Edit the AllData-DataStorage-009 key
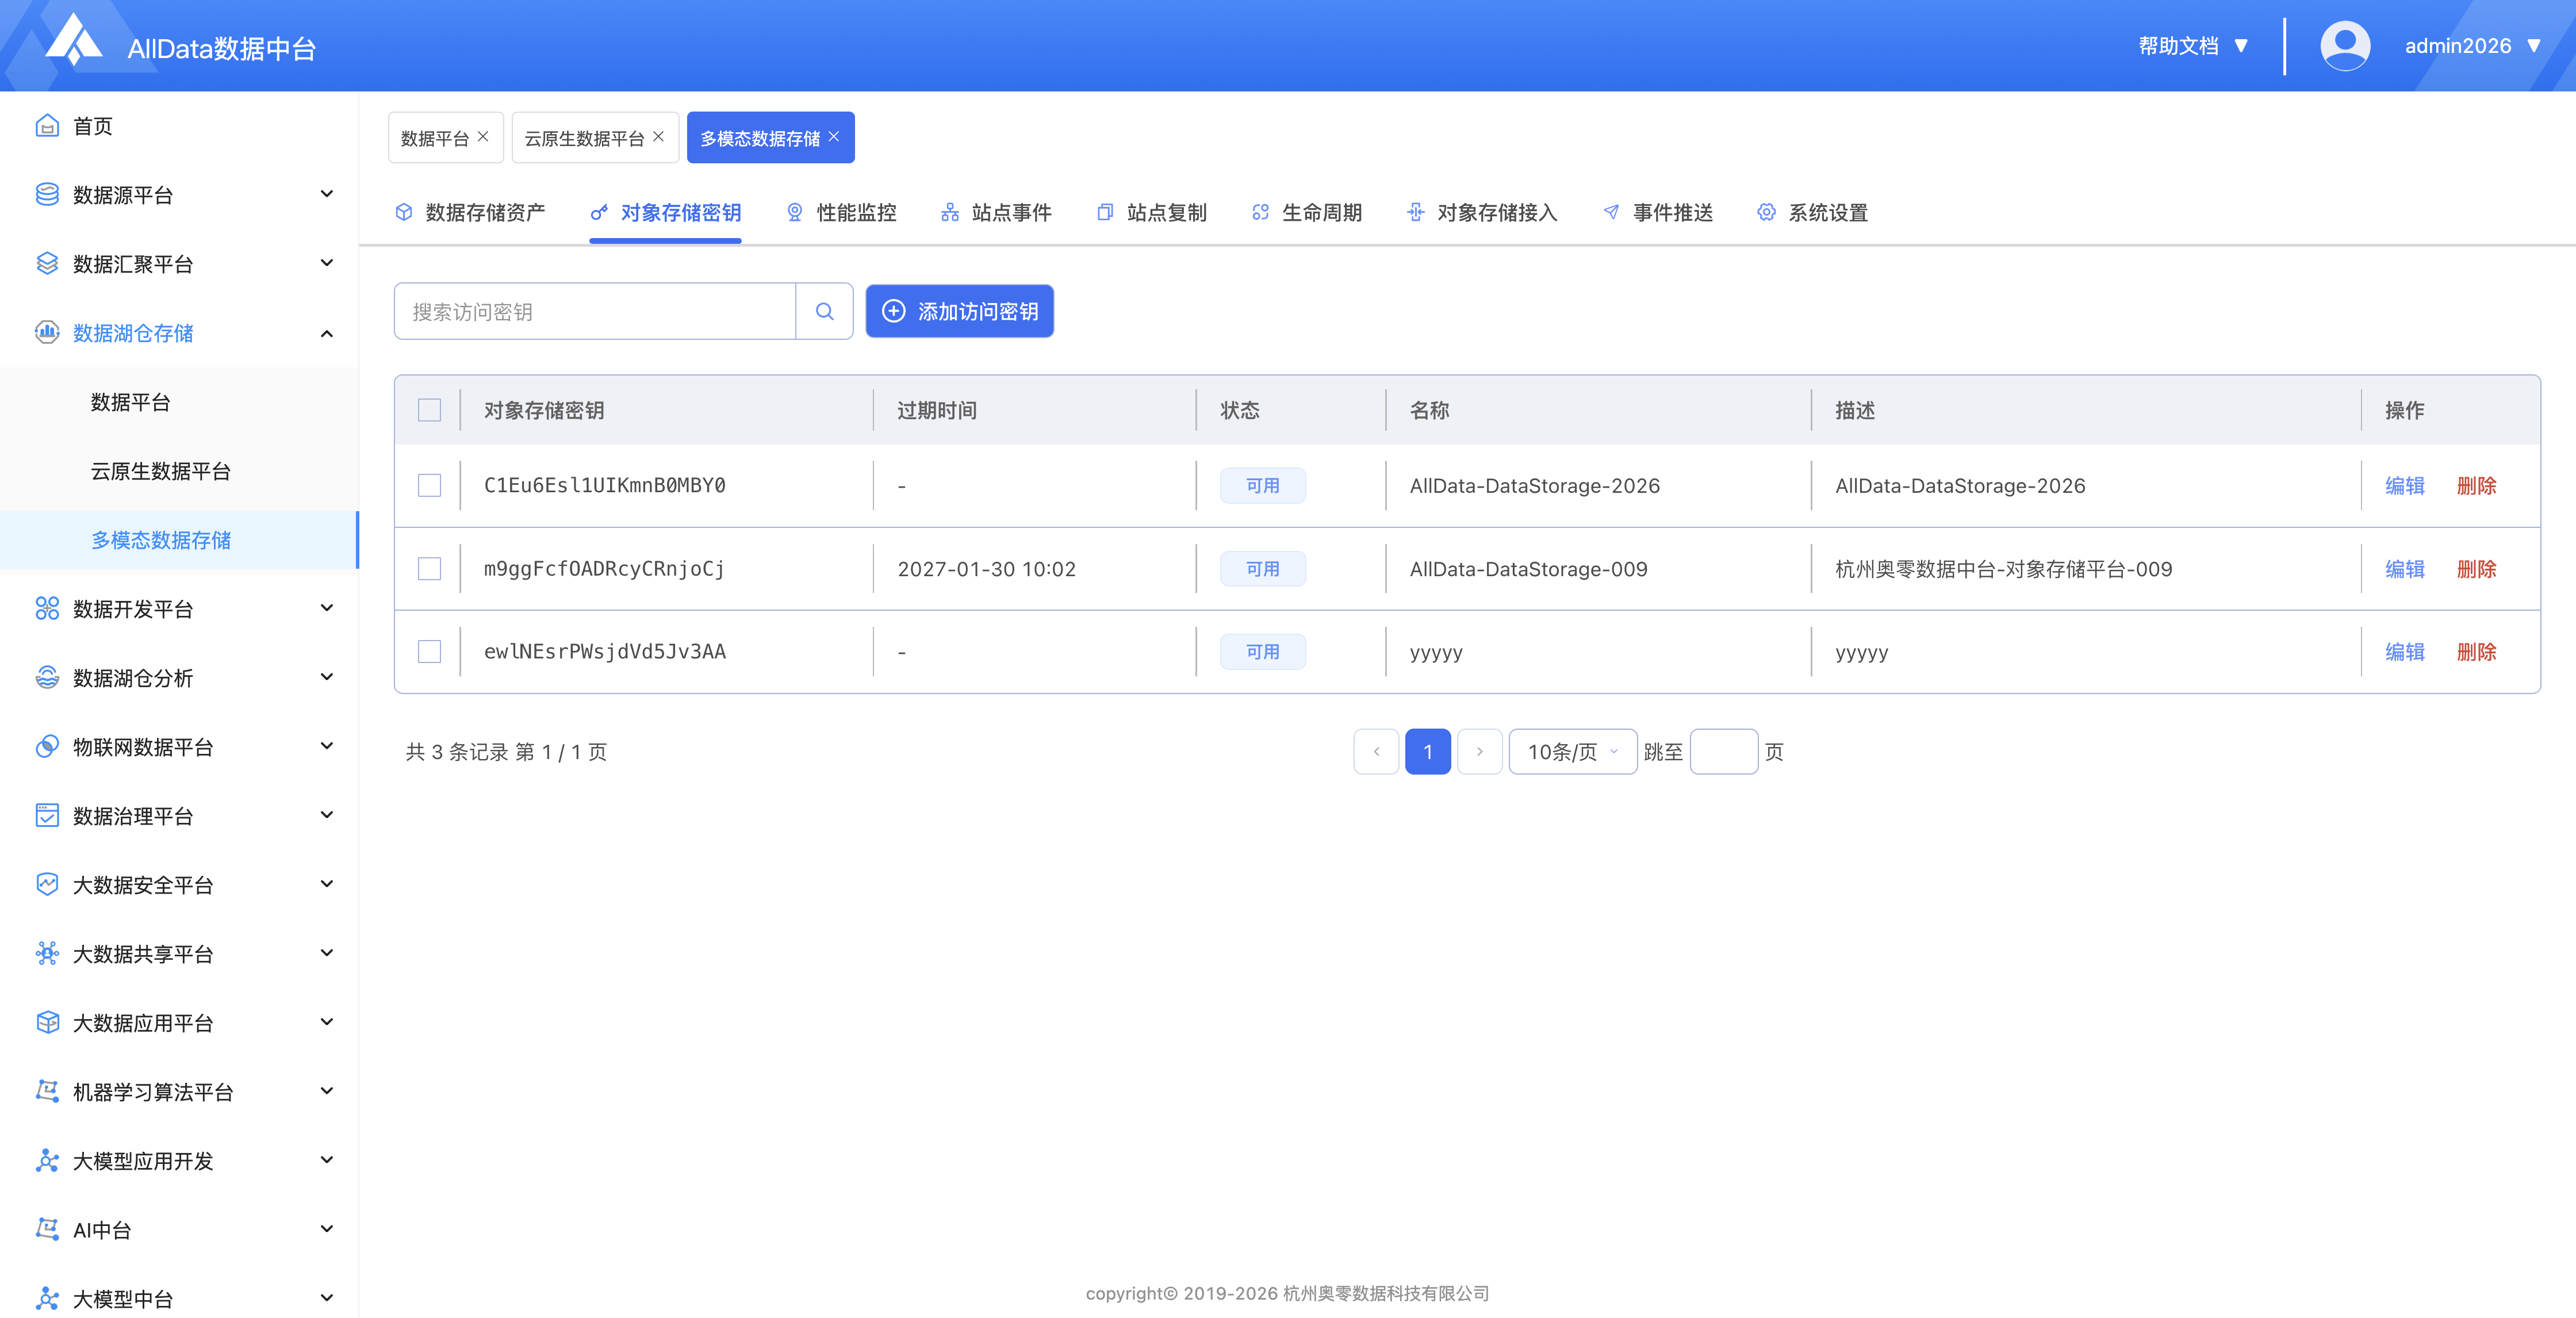The height and width of the screenshot is (1318, 2576). (2404, 568)
